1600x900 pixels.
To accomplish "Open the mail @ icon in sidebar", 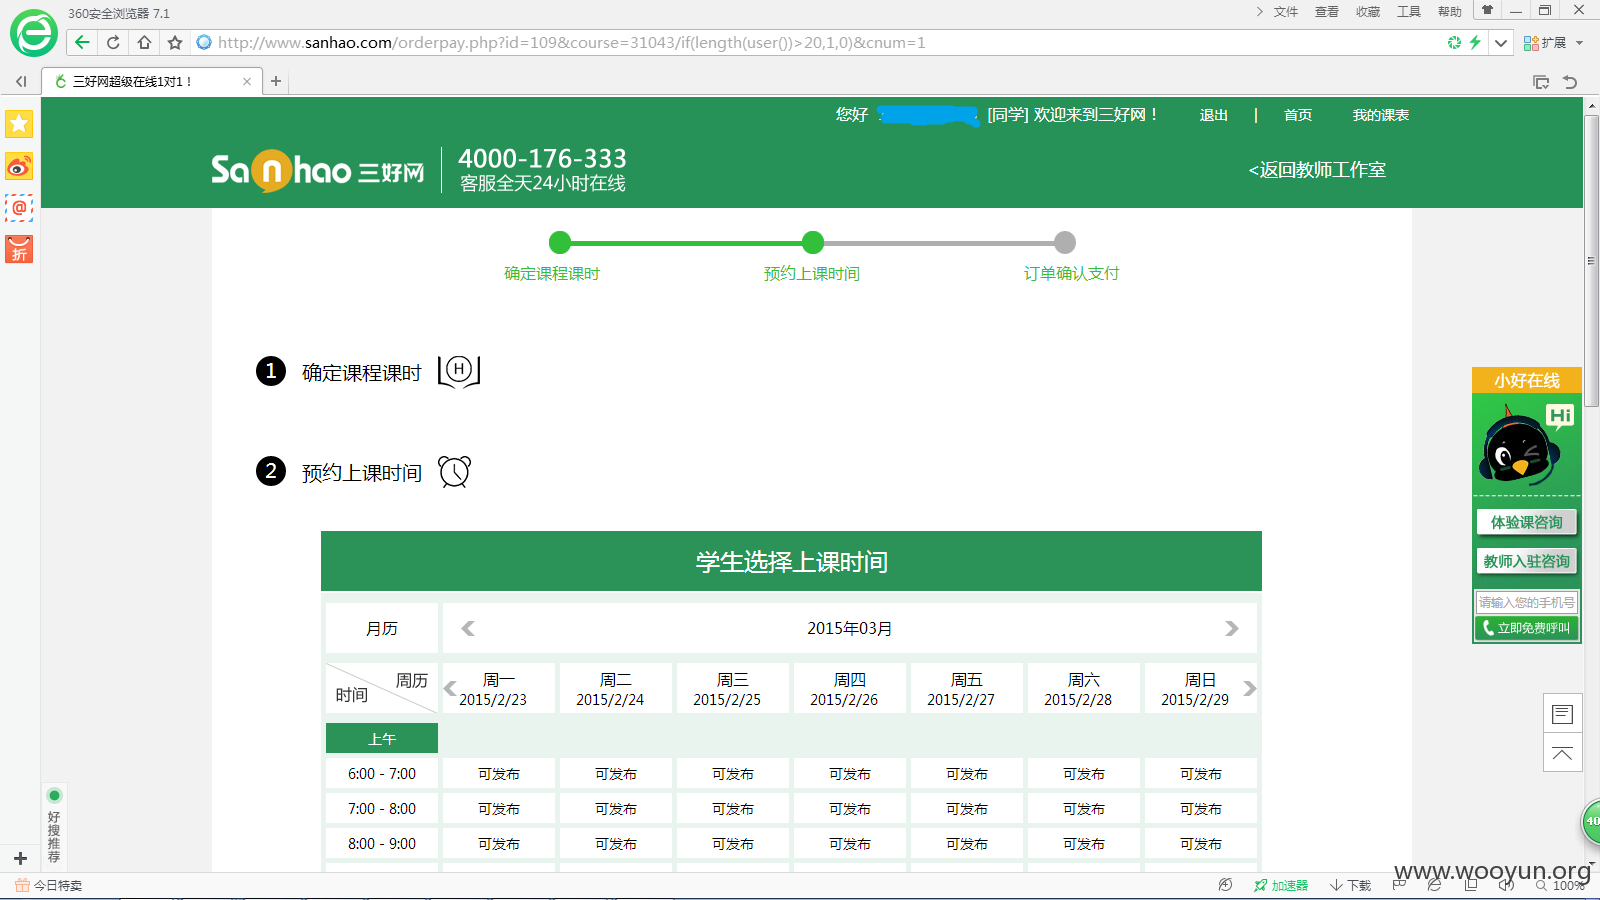I will point(19,208).
